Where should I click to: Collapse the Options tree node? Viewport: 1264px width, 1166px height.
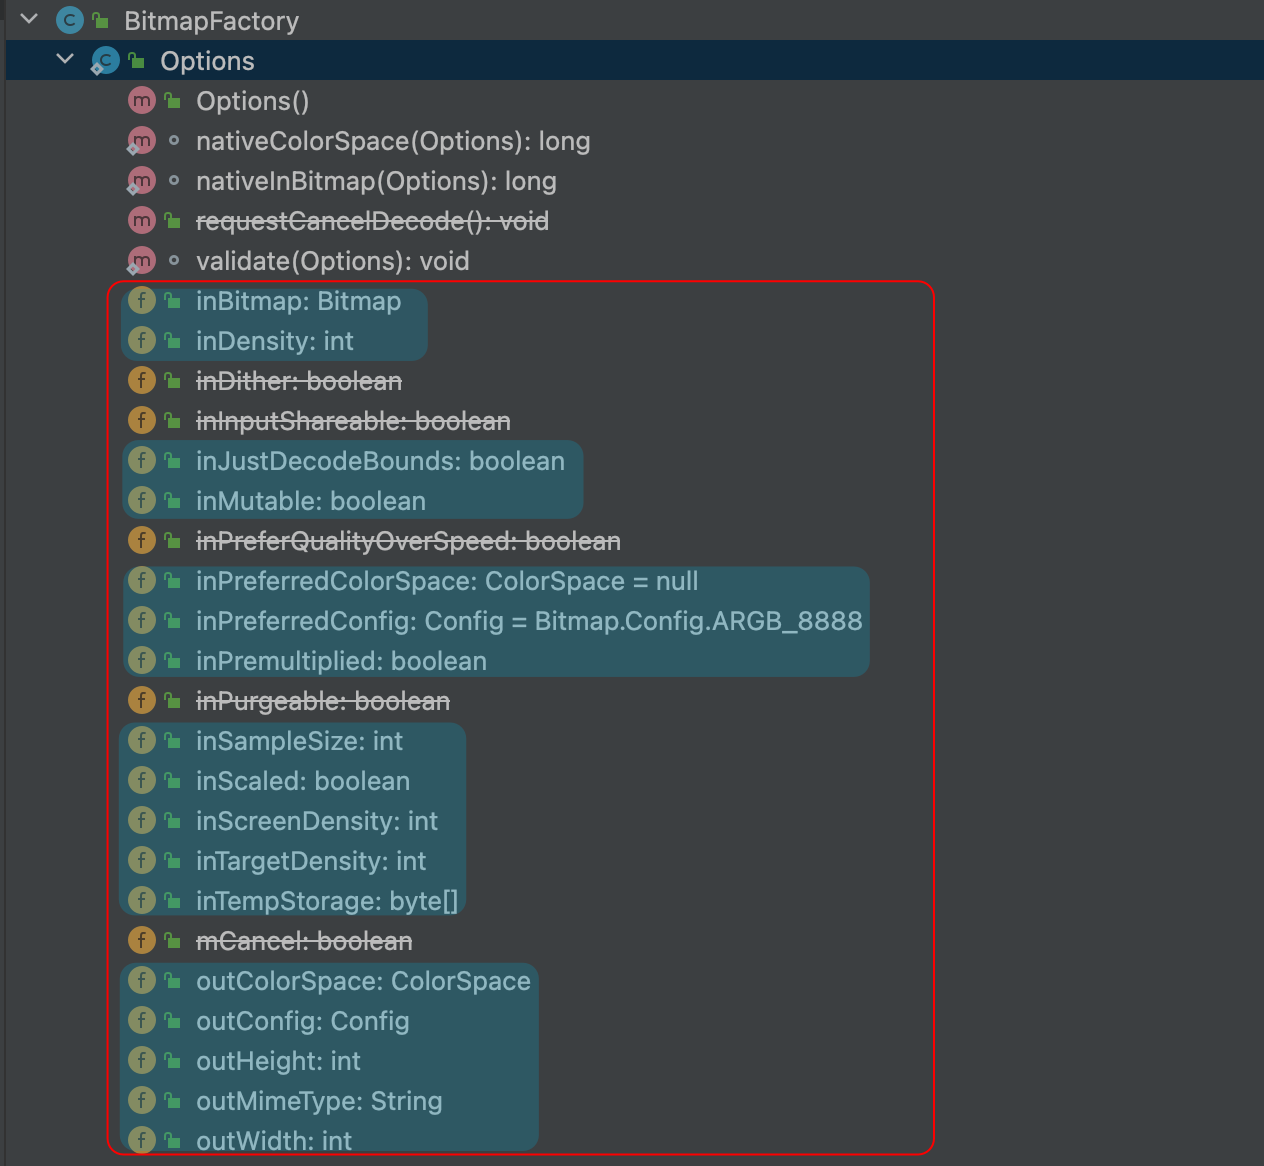click(x=65, y=59)
